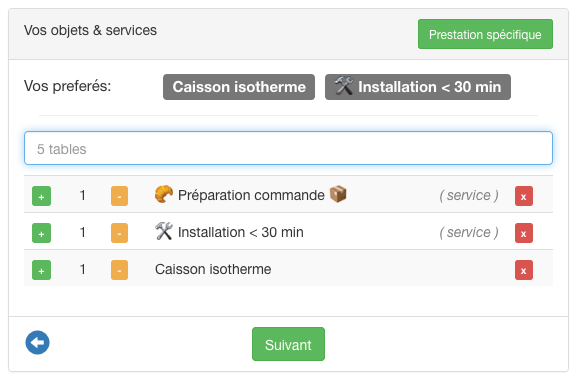581x383 pixels.
Task: Click the '( service )' label of Installation row
Action: (x=469, y=232)
